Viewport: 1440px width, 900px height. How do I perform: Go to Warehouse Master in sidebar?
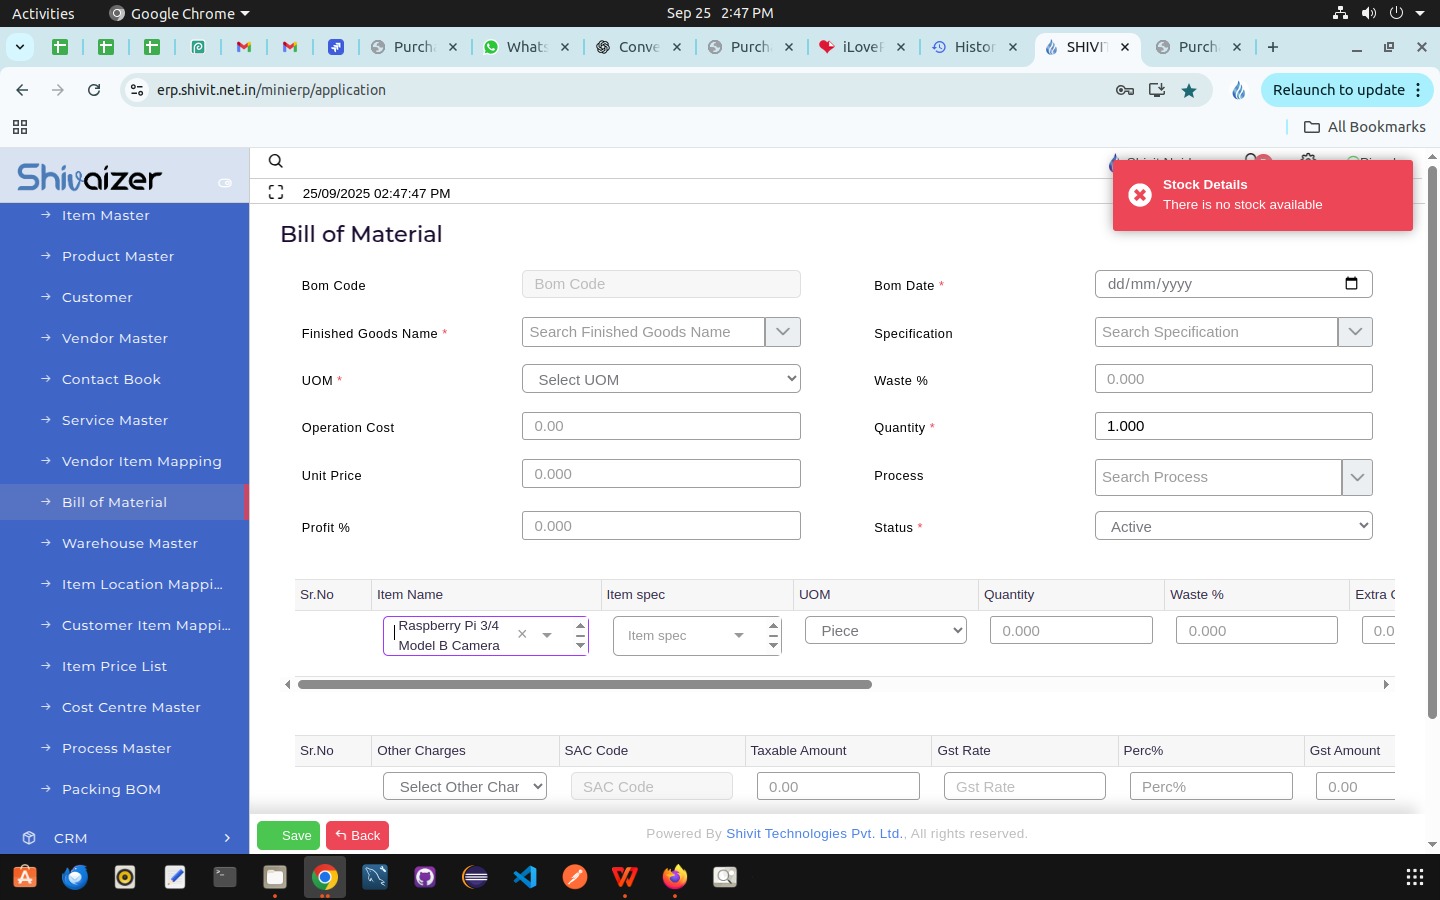click(129, 543)
